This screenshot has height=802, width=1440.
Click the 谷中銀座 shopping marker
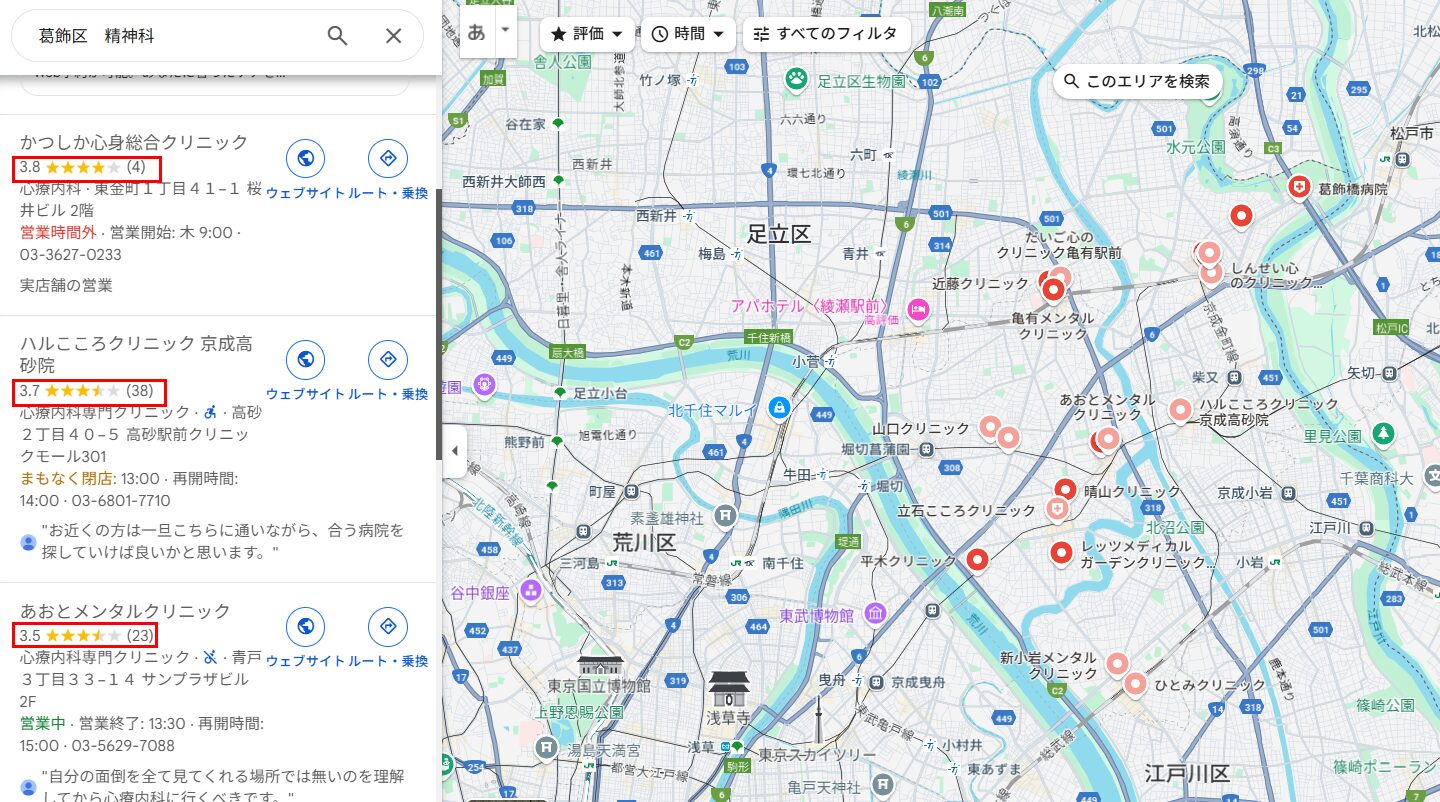tap(530, 591)
